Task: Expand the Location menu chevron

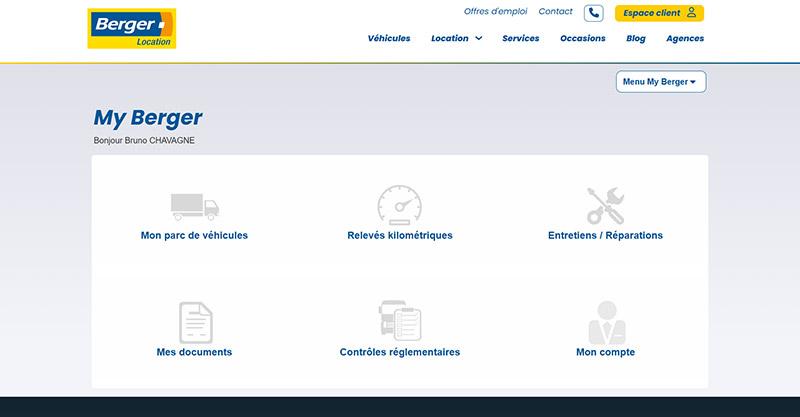Action: click(479, 38)
